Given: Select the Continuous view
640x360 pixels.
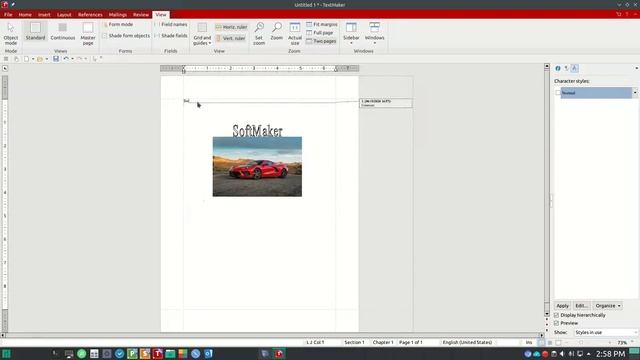Looking at the screenshot, I should click(62, 31).
